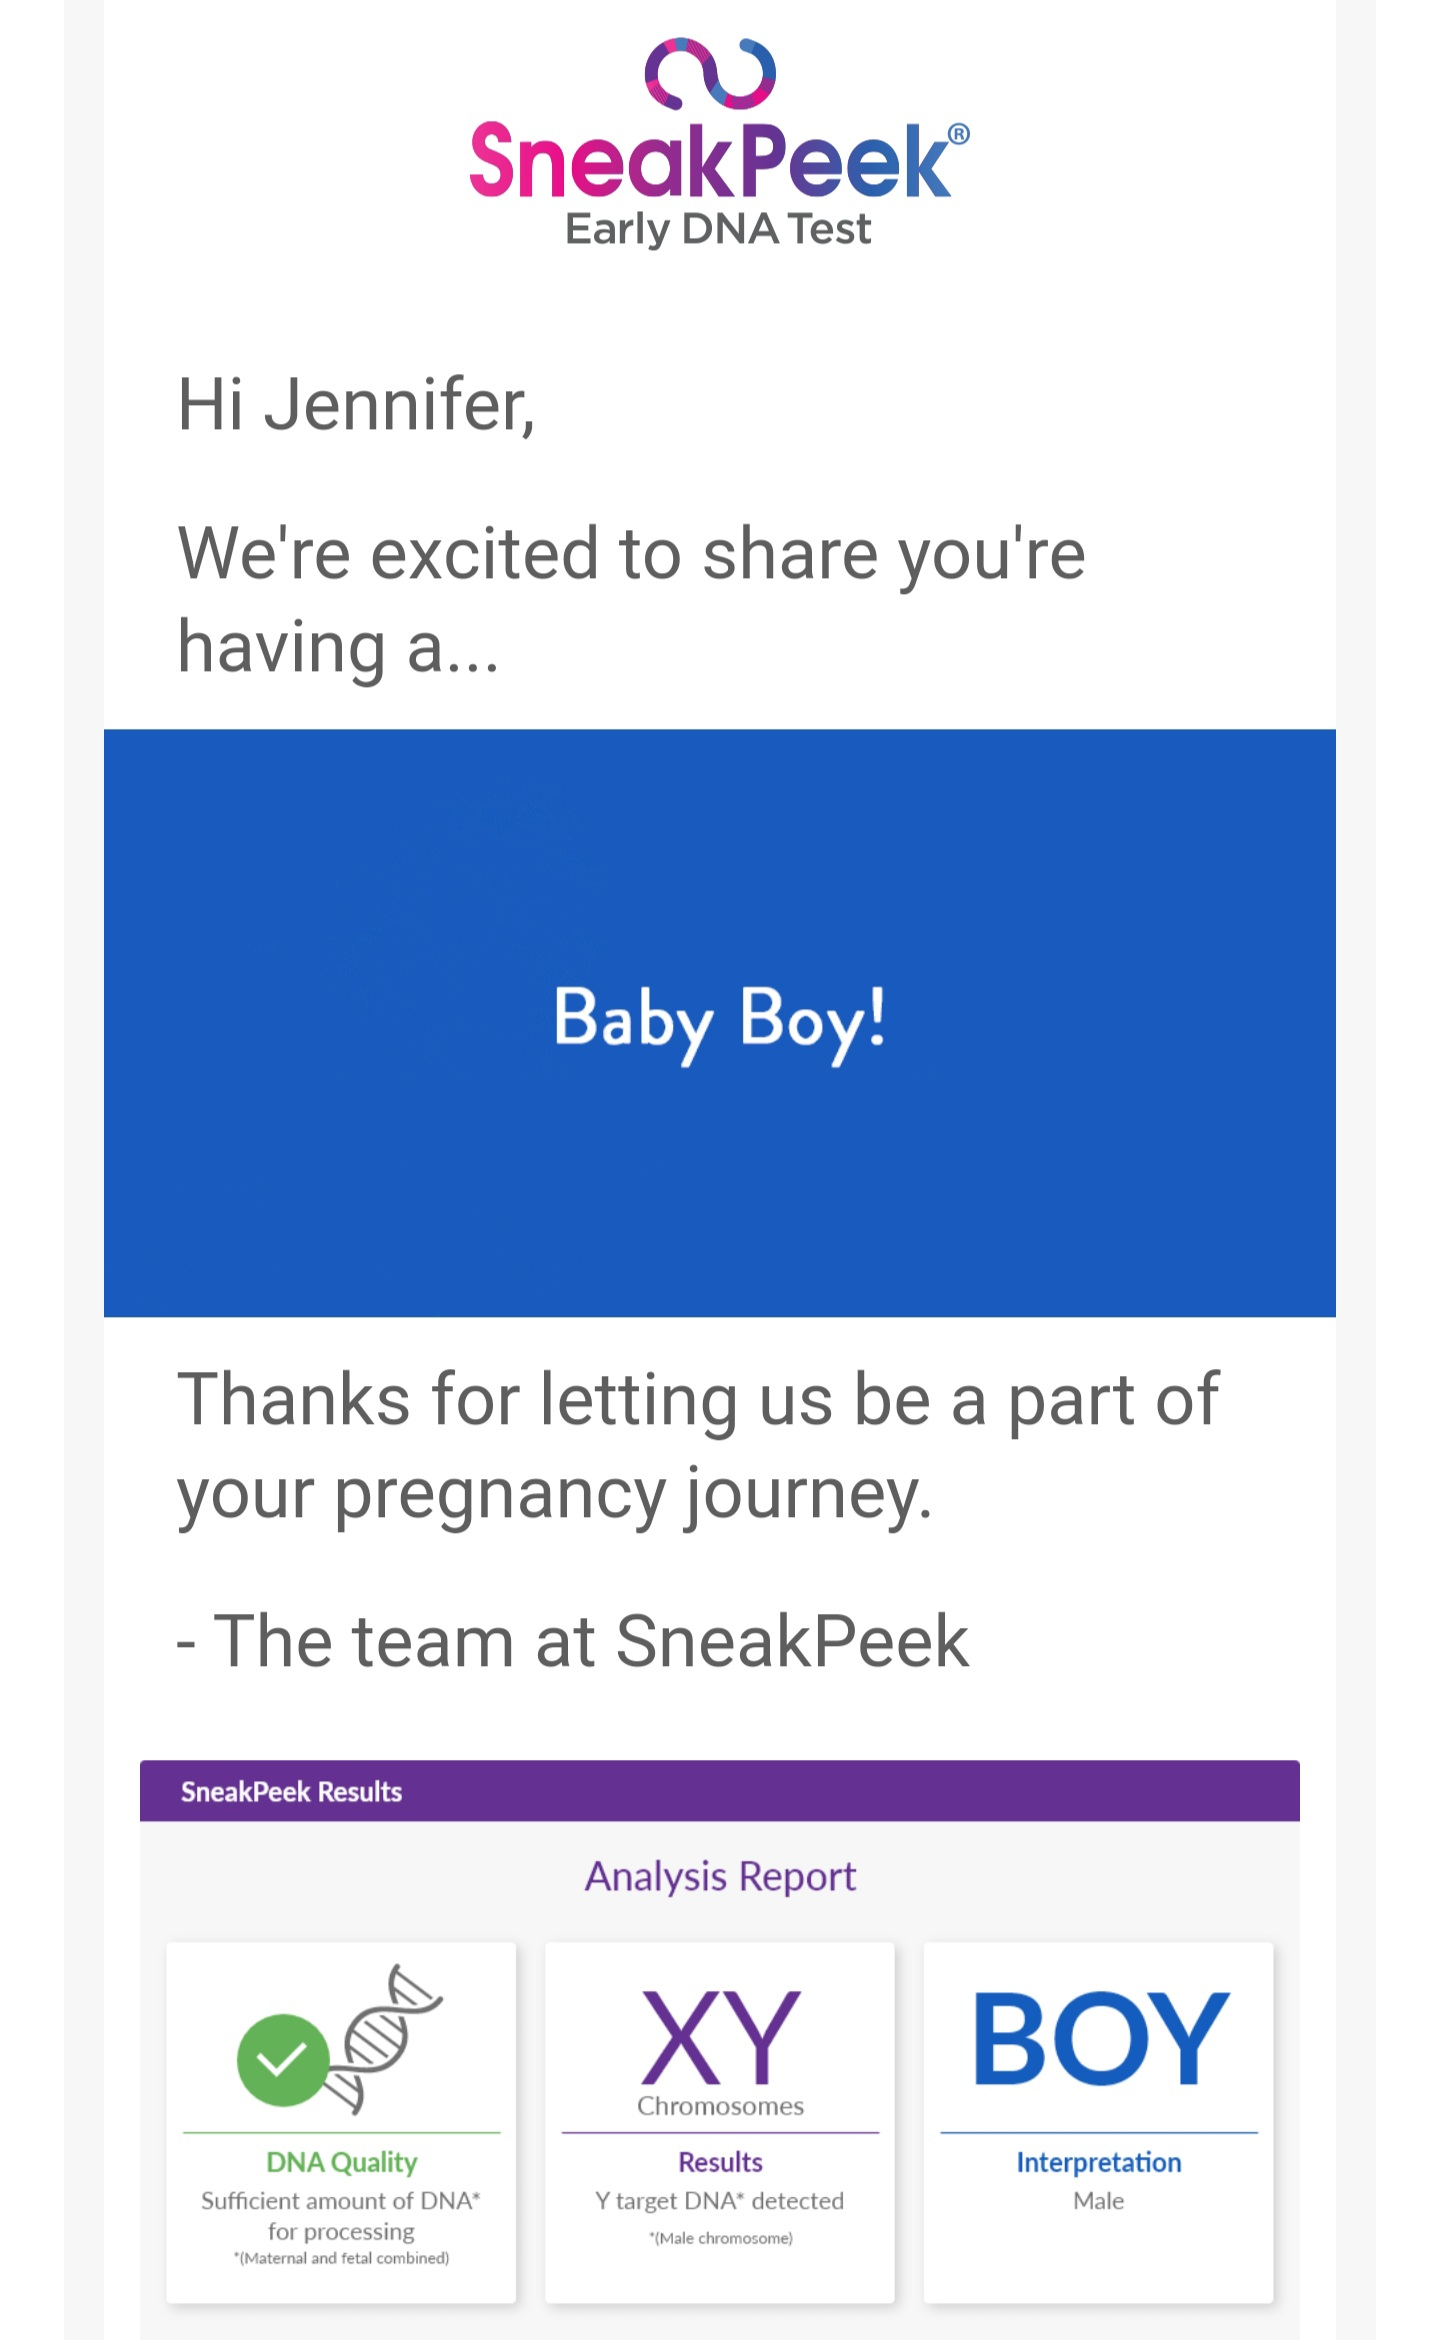The width and height of the screenshot is (1440, 2340).
Task: Click the Maternal and fetal combined footnote
Action: click(x=341, y=2258)
